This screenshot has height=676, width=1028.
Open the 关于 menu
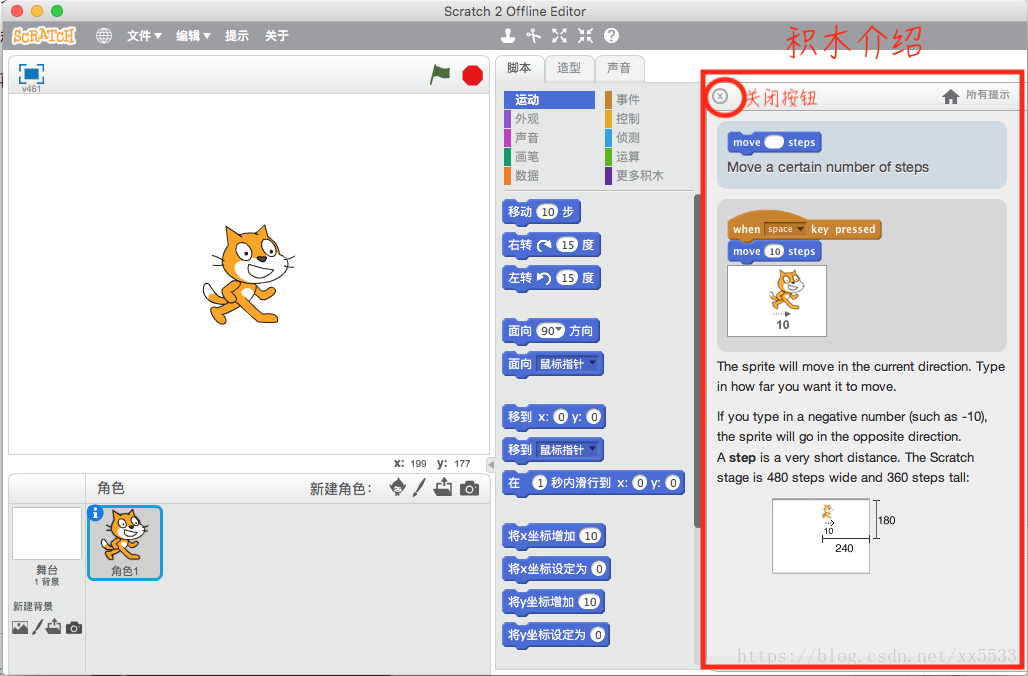(x=277, y=35)
